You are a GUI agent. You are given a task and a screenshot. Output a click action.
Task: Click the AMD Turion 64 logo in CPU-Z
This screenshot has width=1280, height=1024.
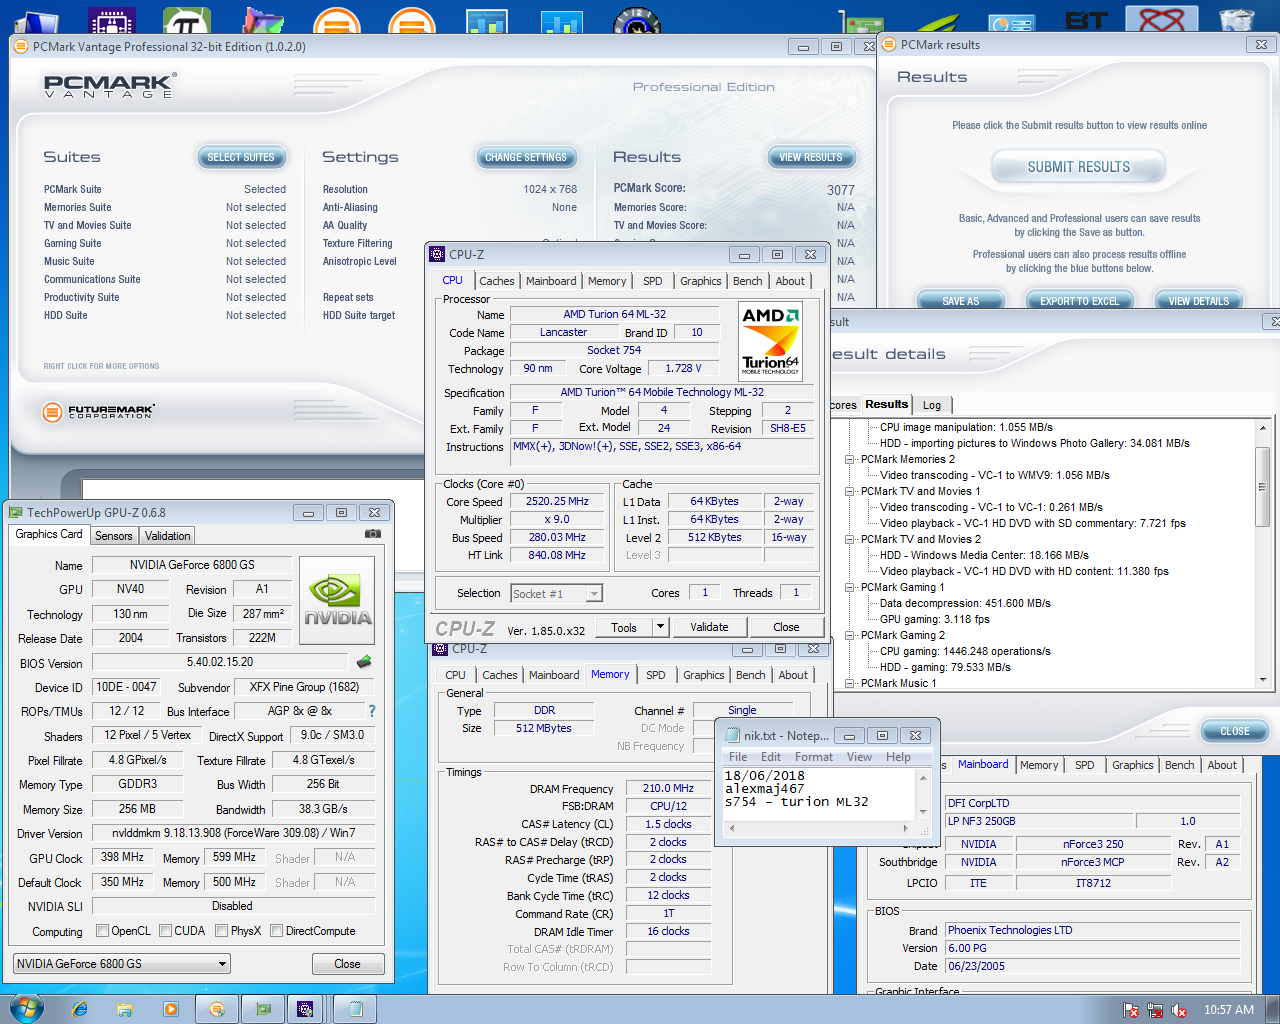coord(770,341)
